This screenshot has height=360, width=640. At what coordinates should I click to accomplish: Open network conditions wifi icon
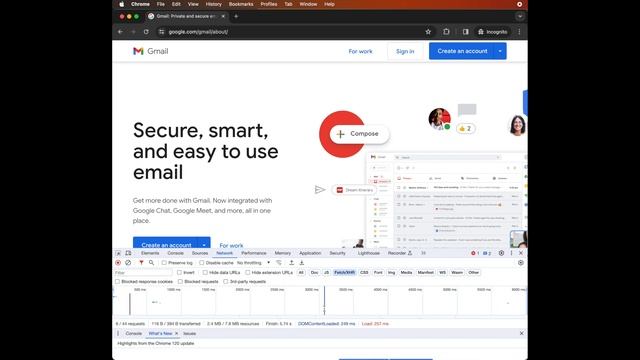[279, 263]
